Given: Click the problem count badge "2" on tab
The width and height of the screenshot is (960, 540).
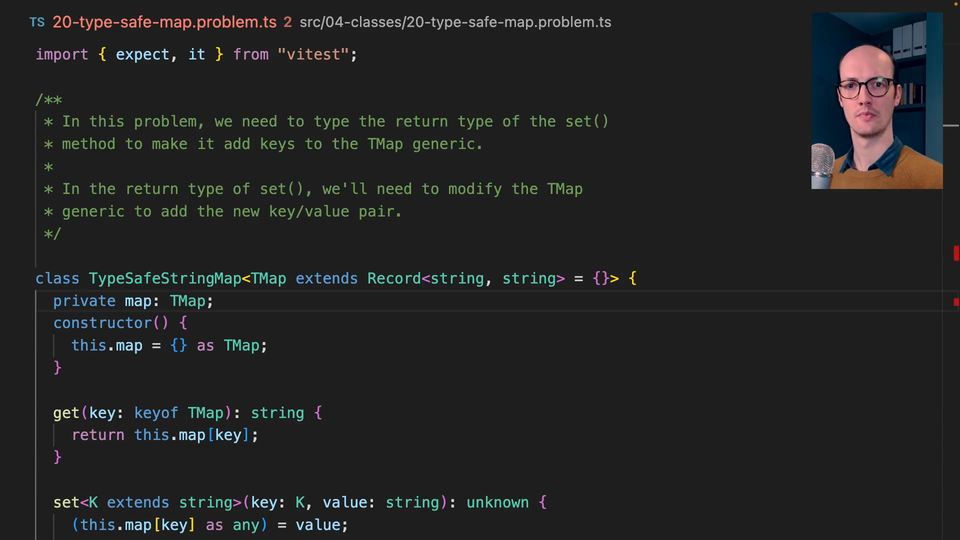Looking at the screenshot, I should point(288,21).
